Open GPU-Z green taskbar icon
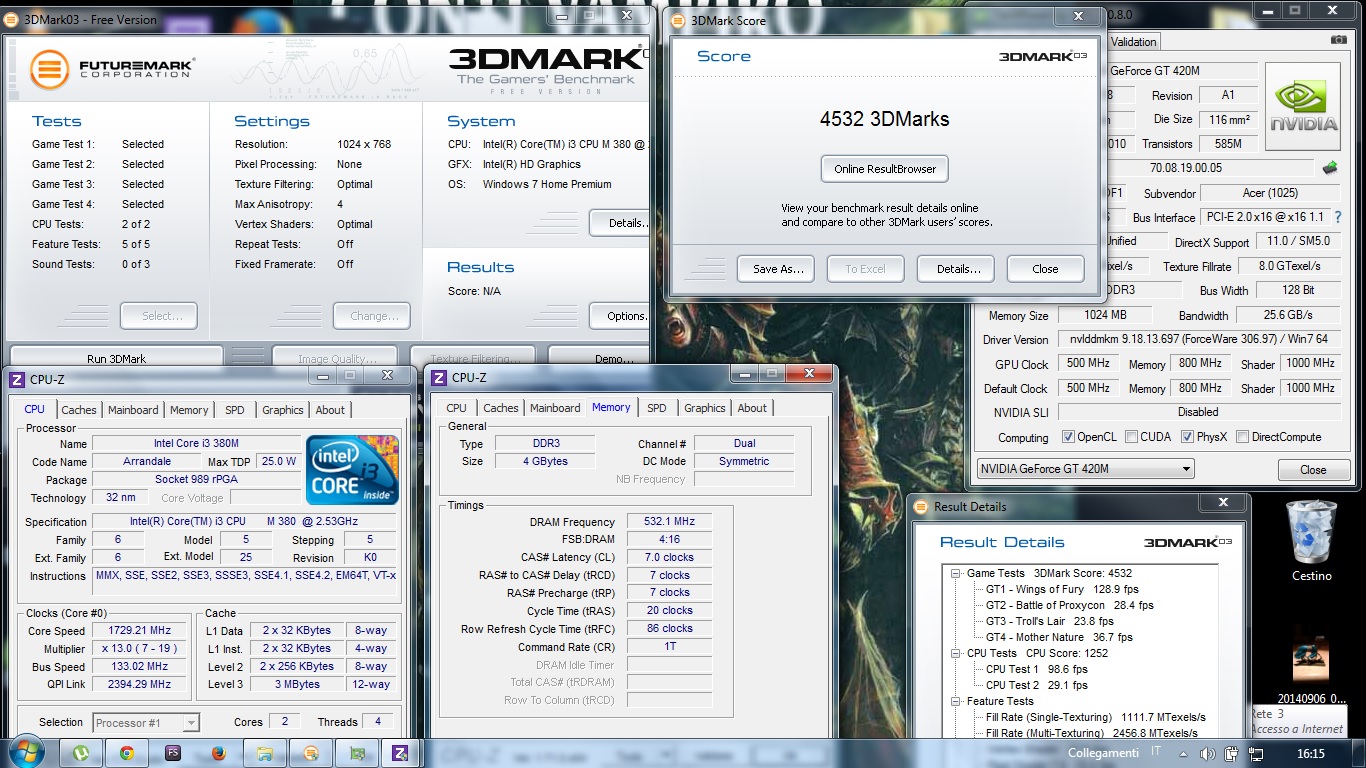 [x=357, y=753]
